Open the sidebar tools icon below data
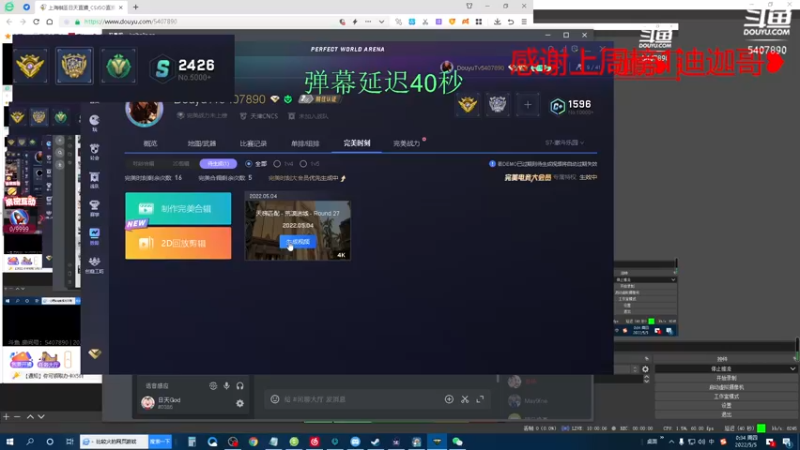Screen dimensions: 800x450 click(x=94, y=265)
